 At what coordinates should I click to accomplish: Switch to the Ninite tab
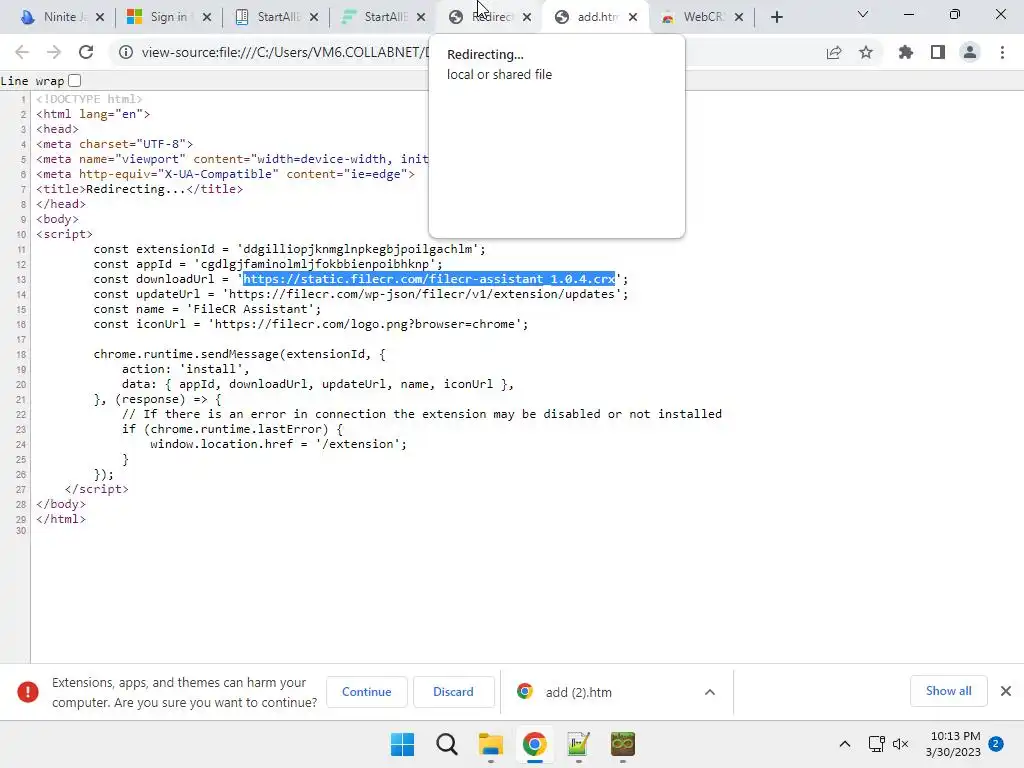point(56,17)
